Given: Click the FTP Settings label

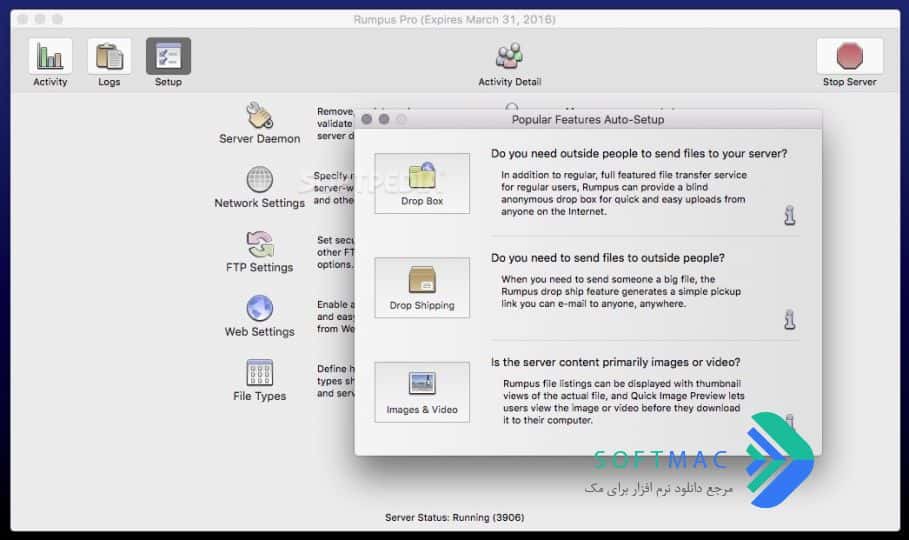Looking at the screenshot, I should click(x=260, y=267).
